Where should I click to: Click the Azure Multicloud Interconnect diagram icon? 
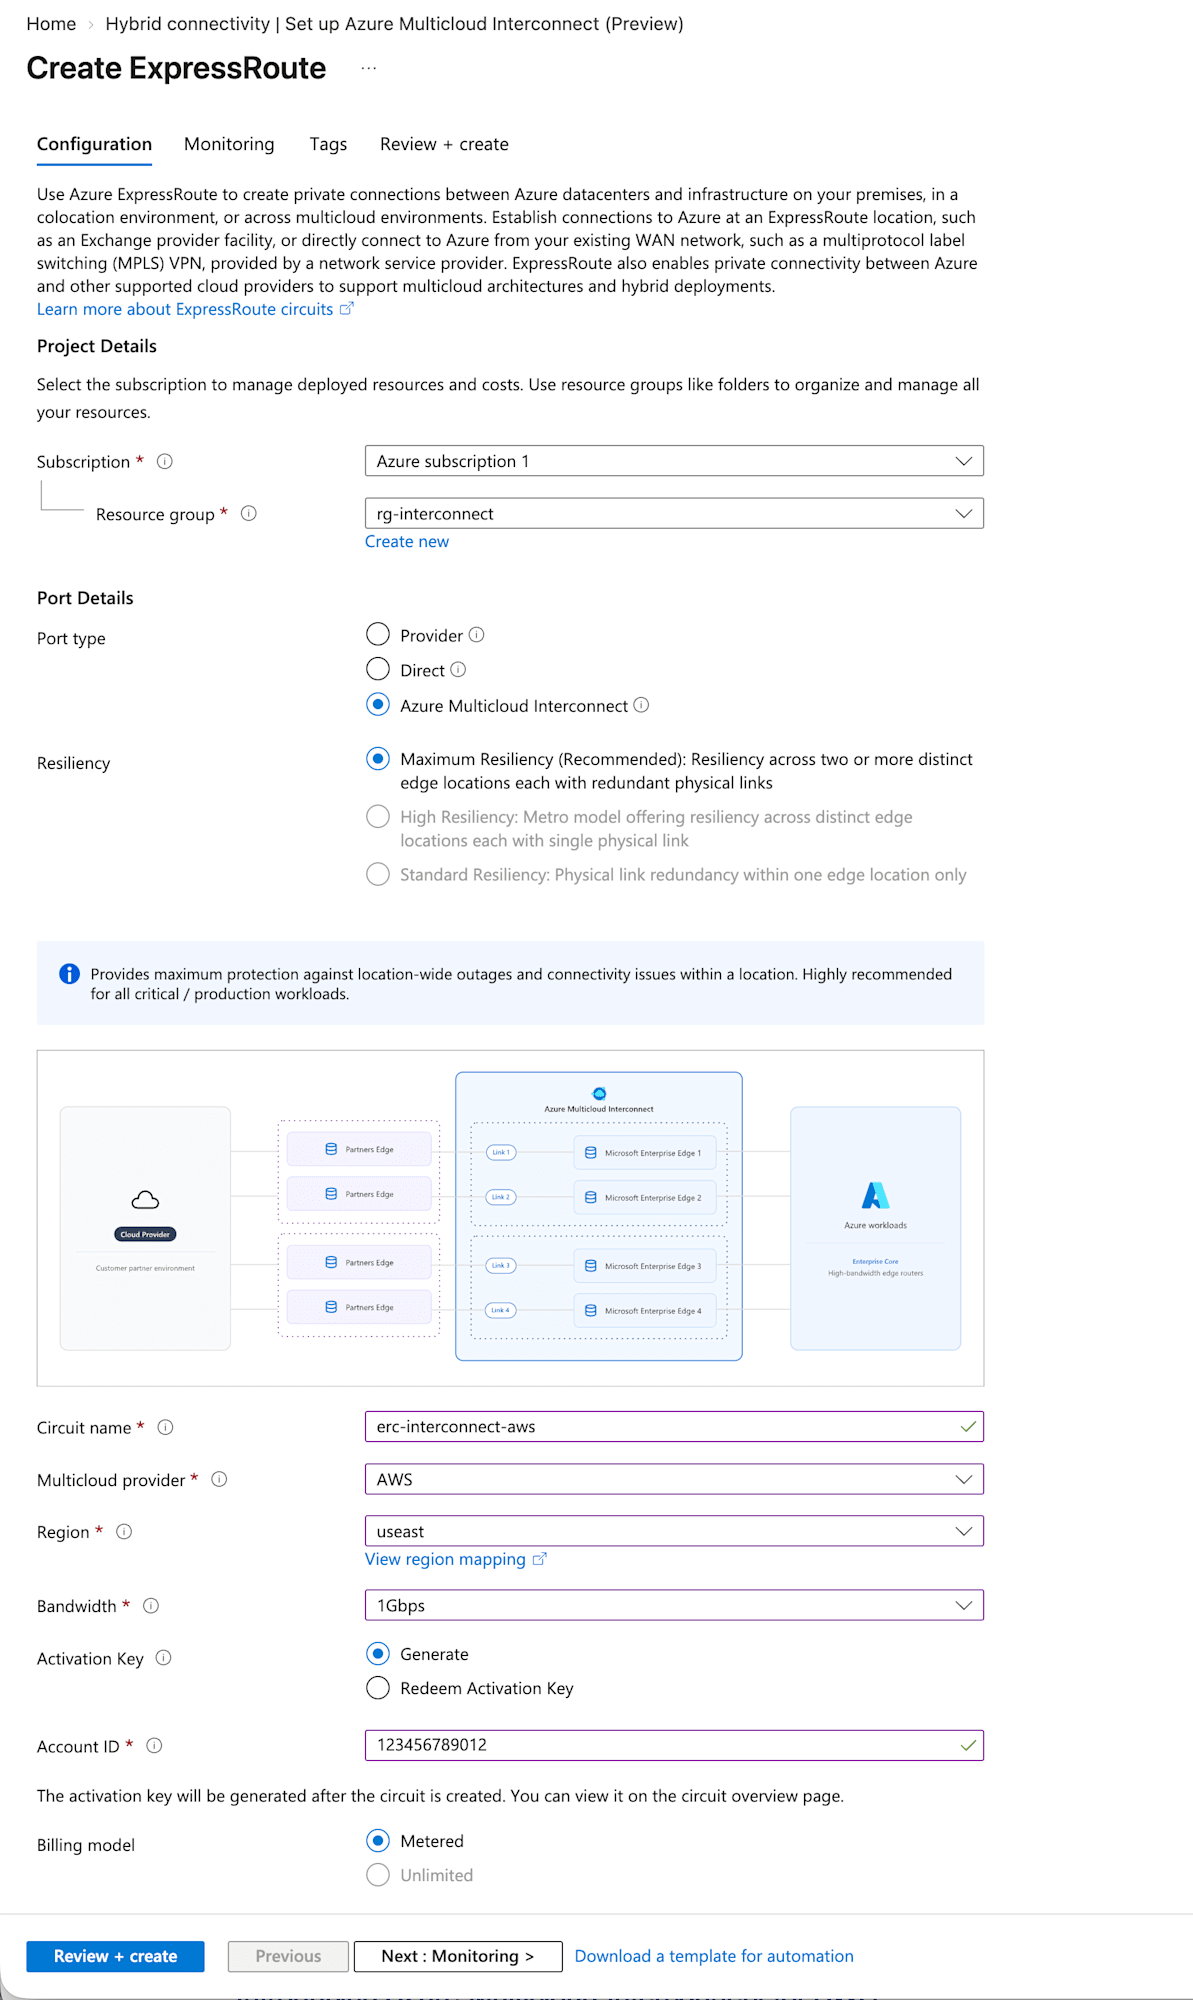pyautogui.click(x=599, y=1093)
